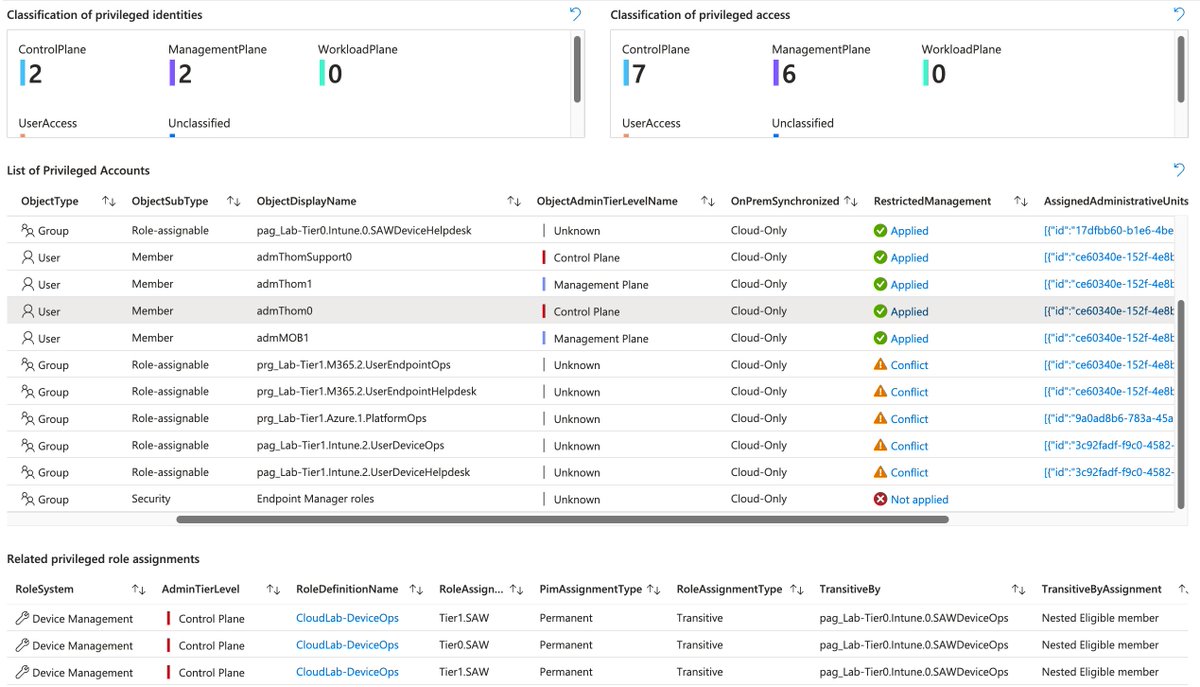Sort the accounts by ObjectSubType column
1200x687 pixels.
point(234,201)
